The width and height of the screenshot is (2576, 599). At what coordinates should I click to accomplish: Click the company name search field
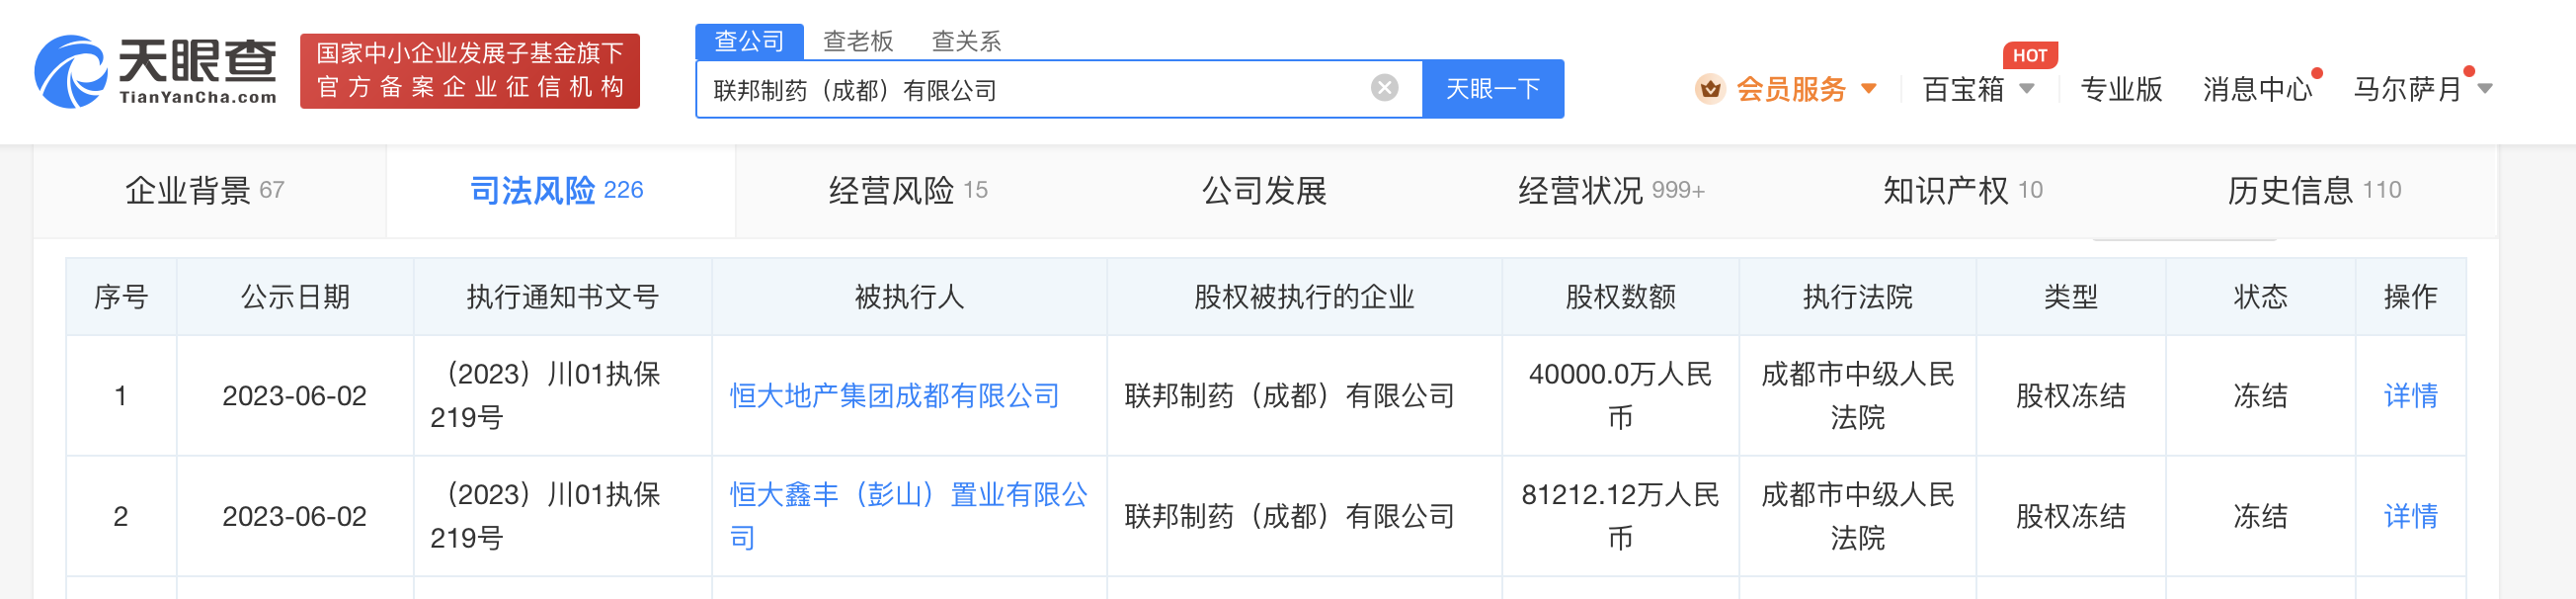click(x=1030, y=90)
